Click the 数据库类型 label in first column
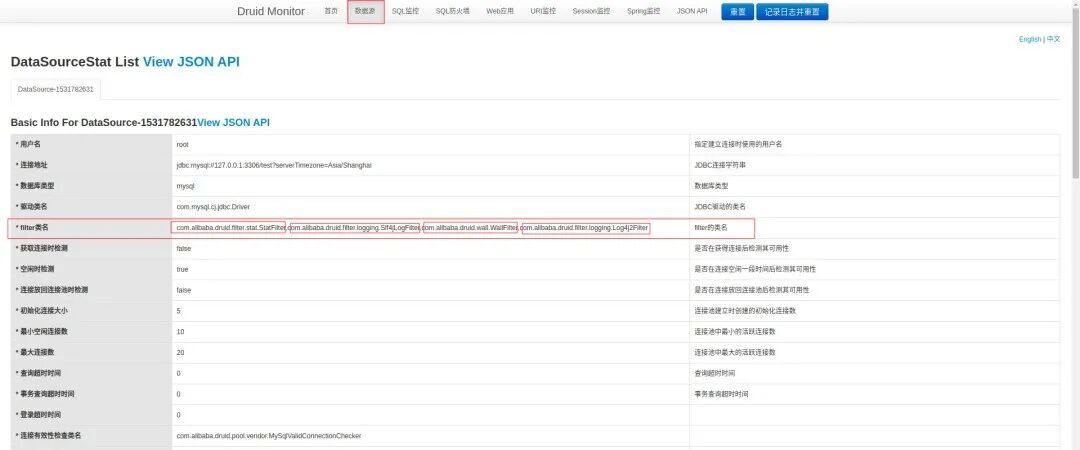Image resolution: width=1080 pixels, height=450 pixels. pos(37,186)
